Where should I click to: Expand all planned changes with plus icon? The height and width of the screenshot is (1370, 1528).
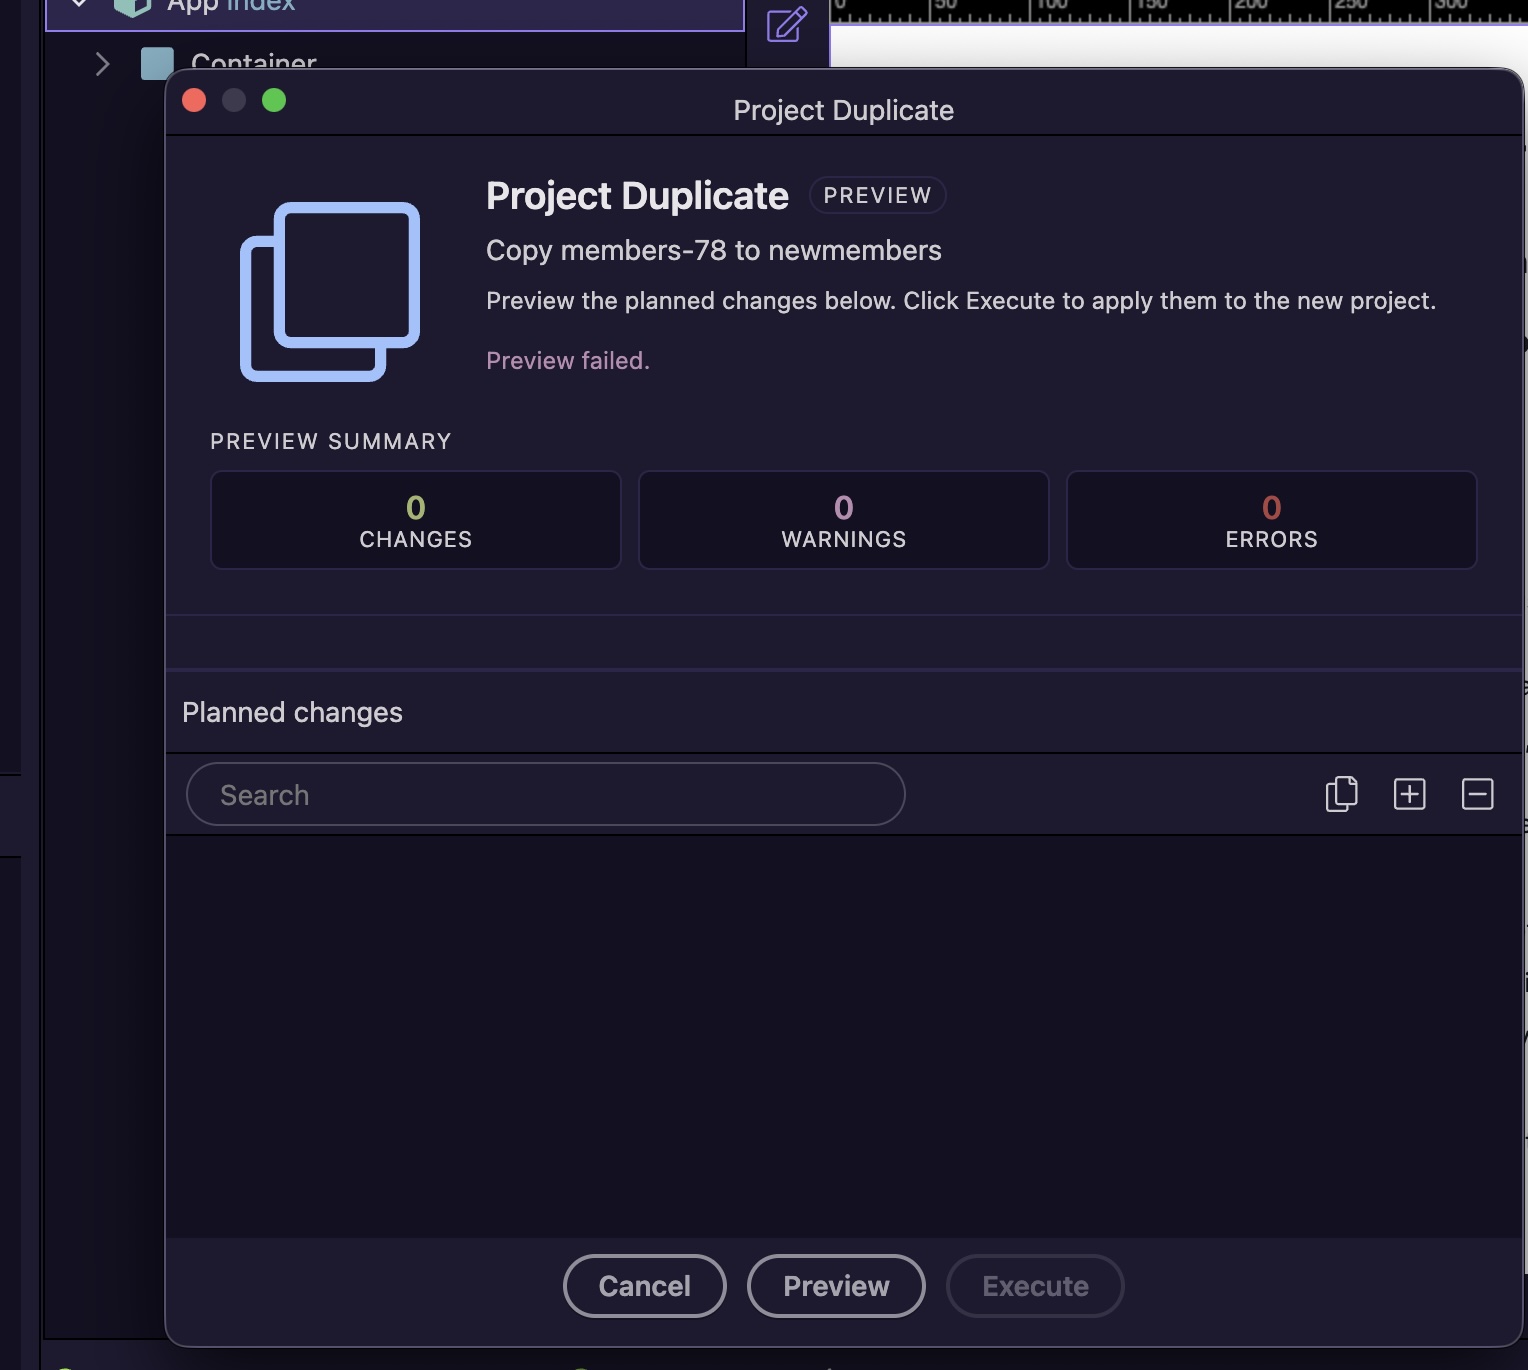coord(1409,794)
